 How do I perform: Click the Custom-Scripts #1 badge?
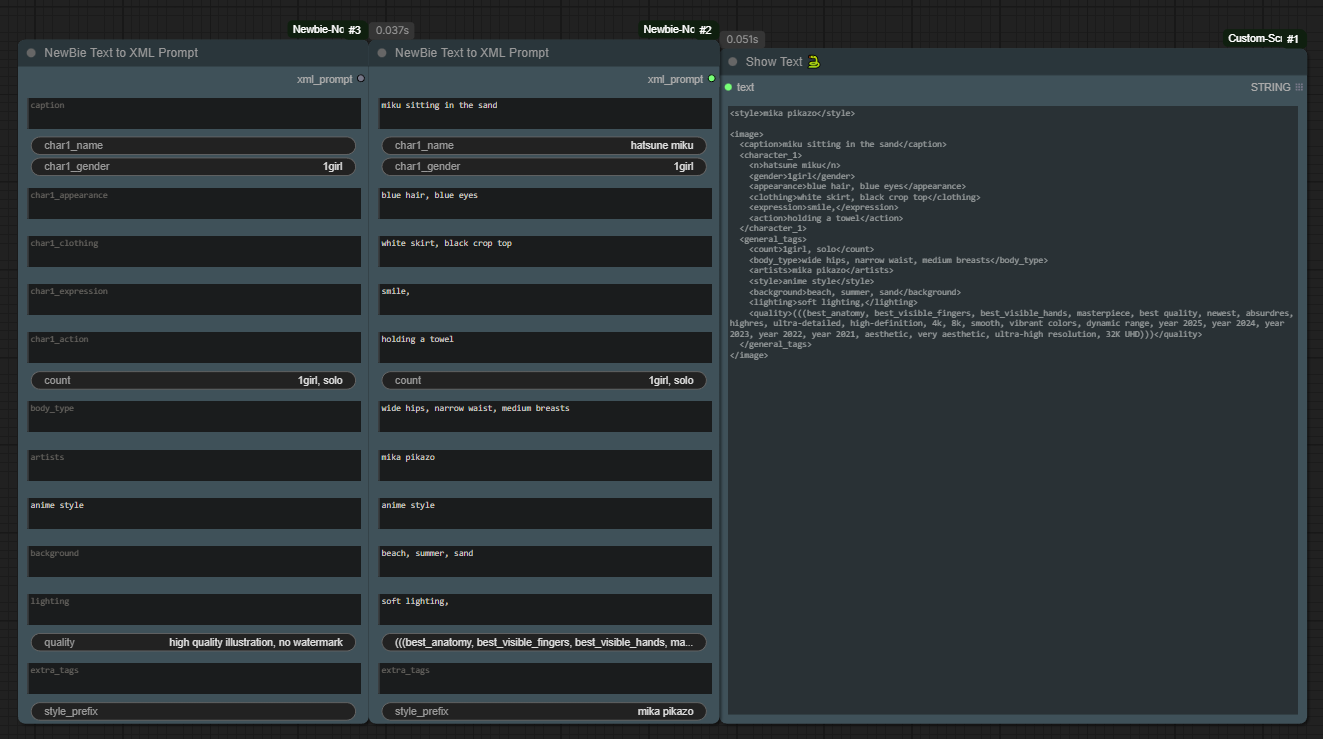point(1264,38)
